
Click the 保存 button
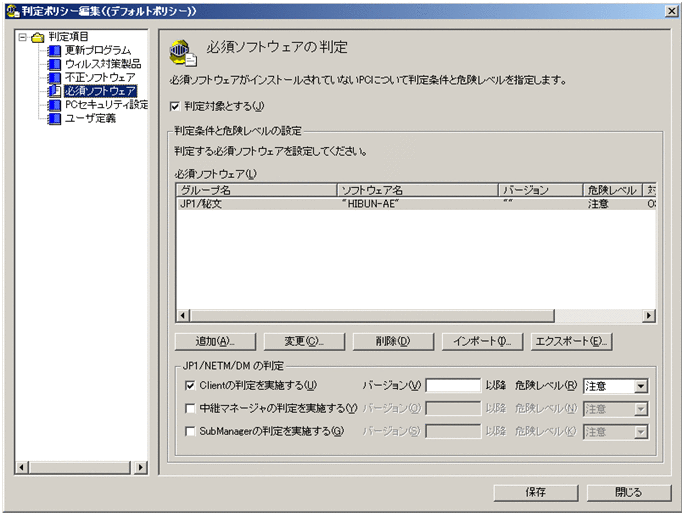(536, 493)
